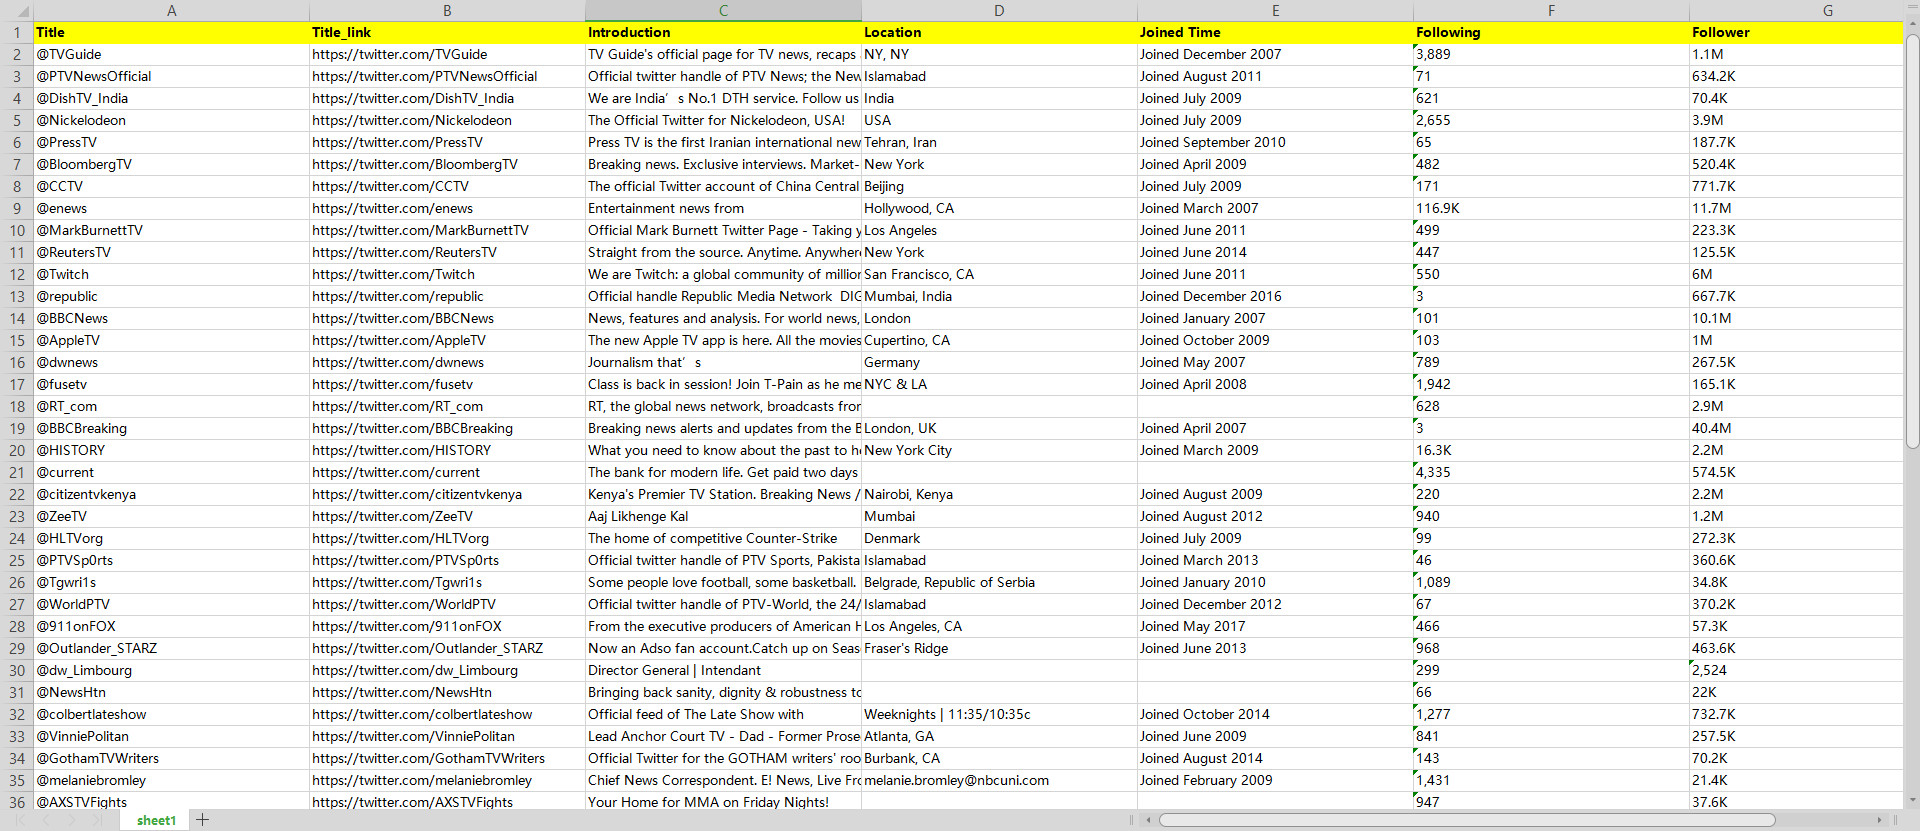Click the https://twitter.com/HISTORY cell
The image size is (1920, 831).
pos(447,450)
